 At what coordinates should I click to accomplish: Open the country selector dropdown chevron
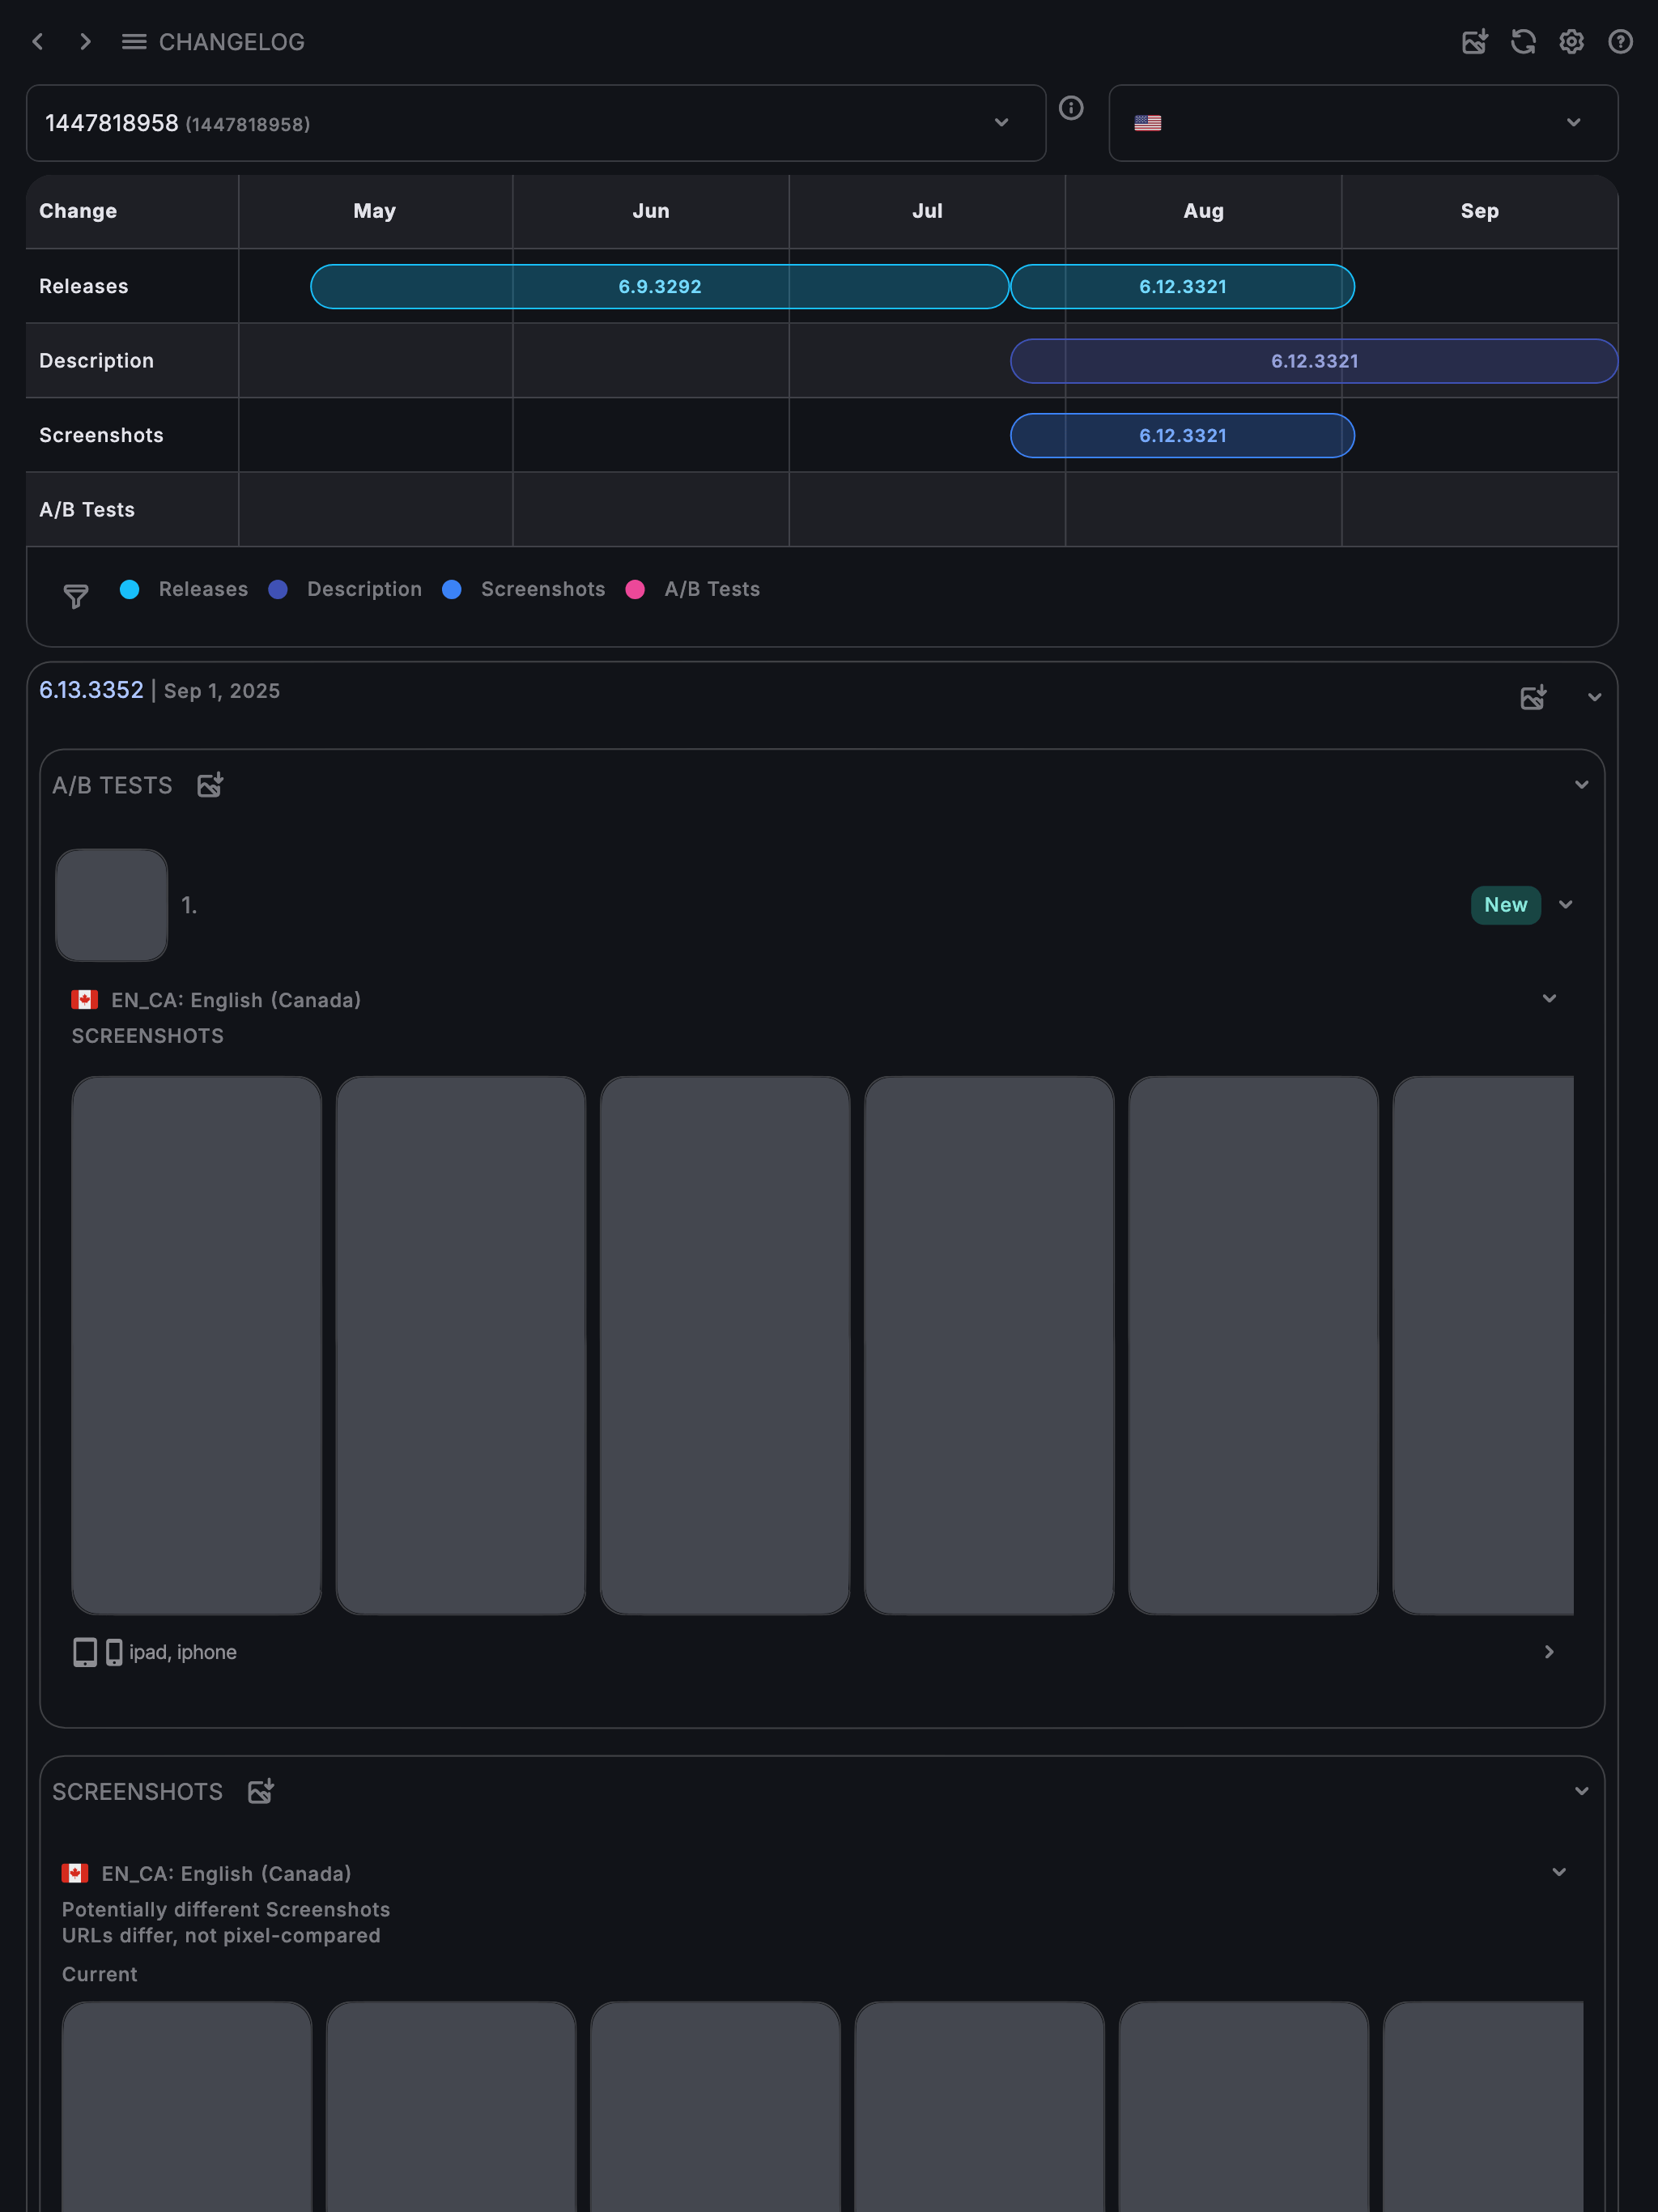coord(1574,122)
